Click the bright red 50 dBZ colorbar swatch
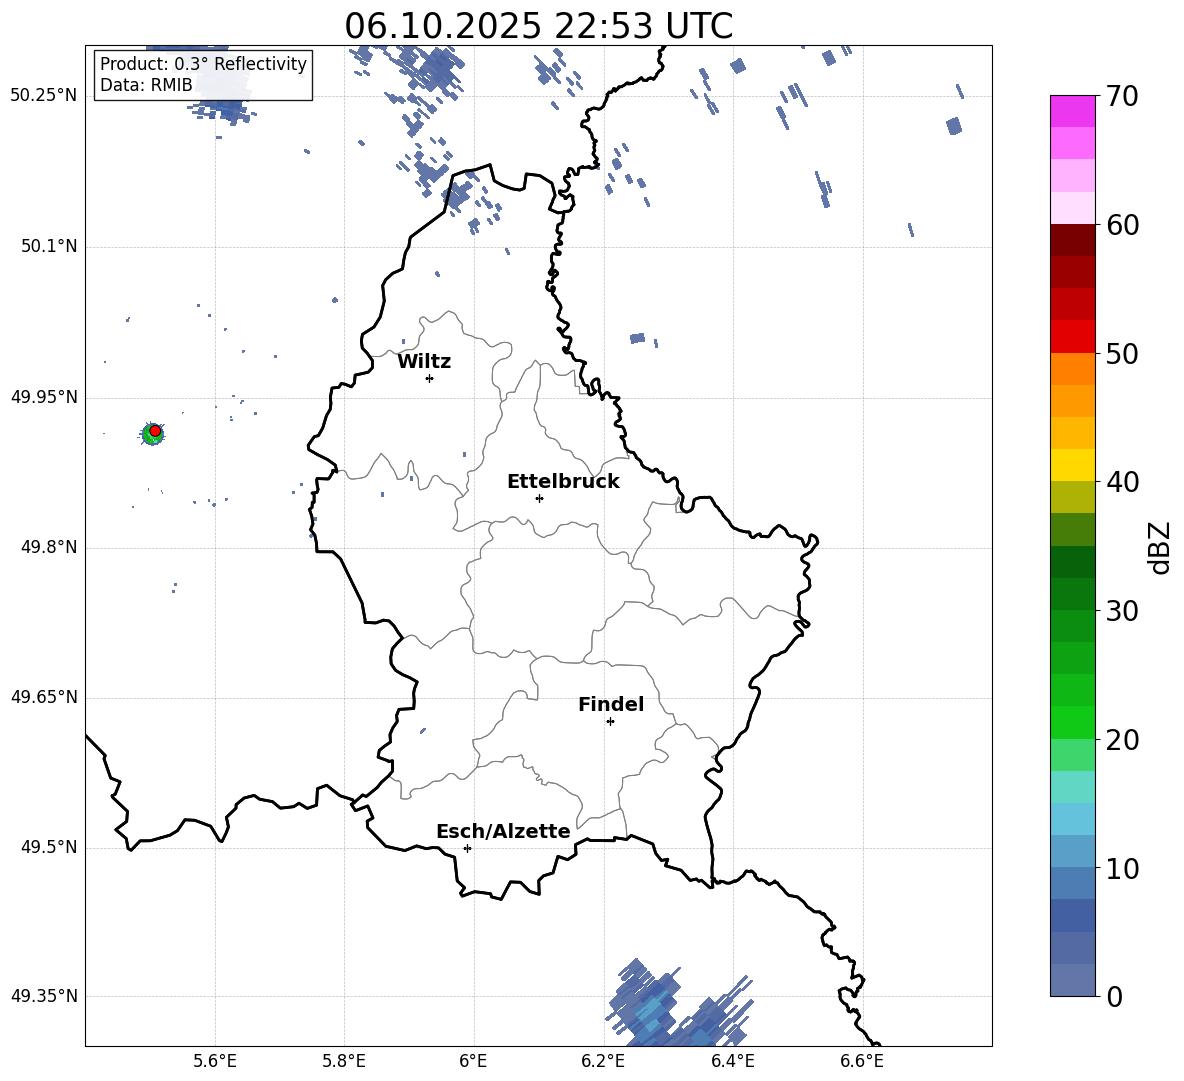Image resolution: width=1184 pixels, height=1081 pixels. (1072, 337)
